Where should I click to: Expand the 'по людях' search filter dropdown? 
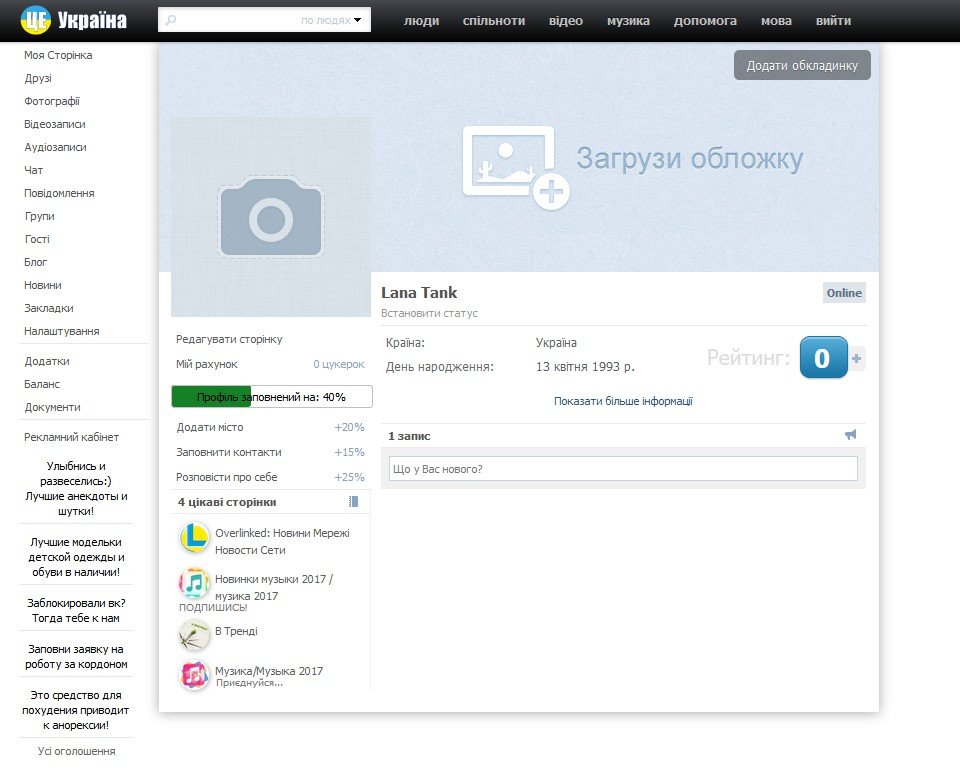point(331,20)
